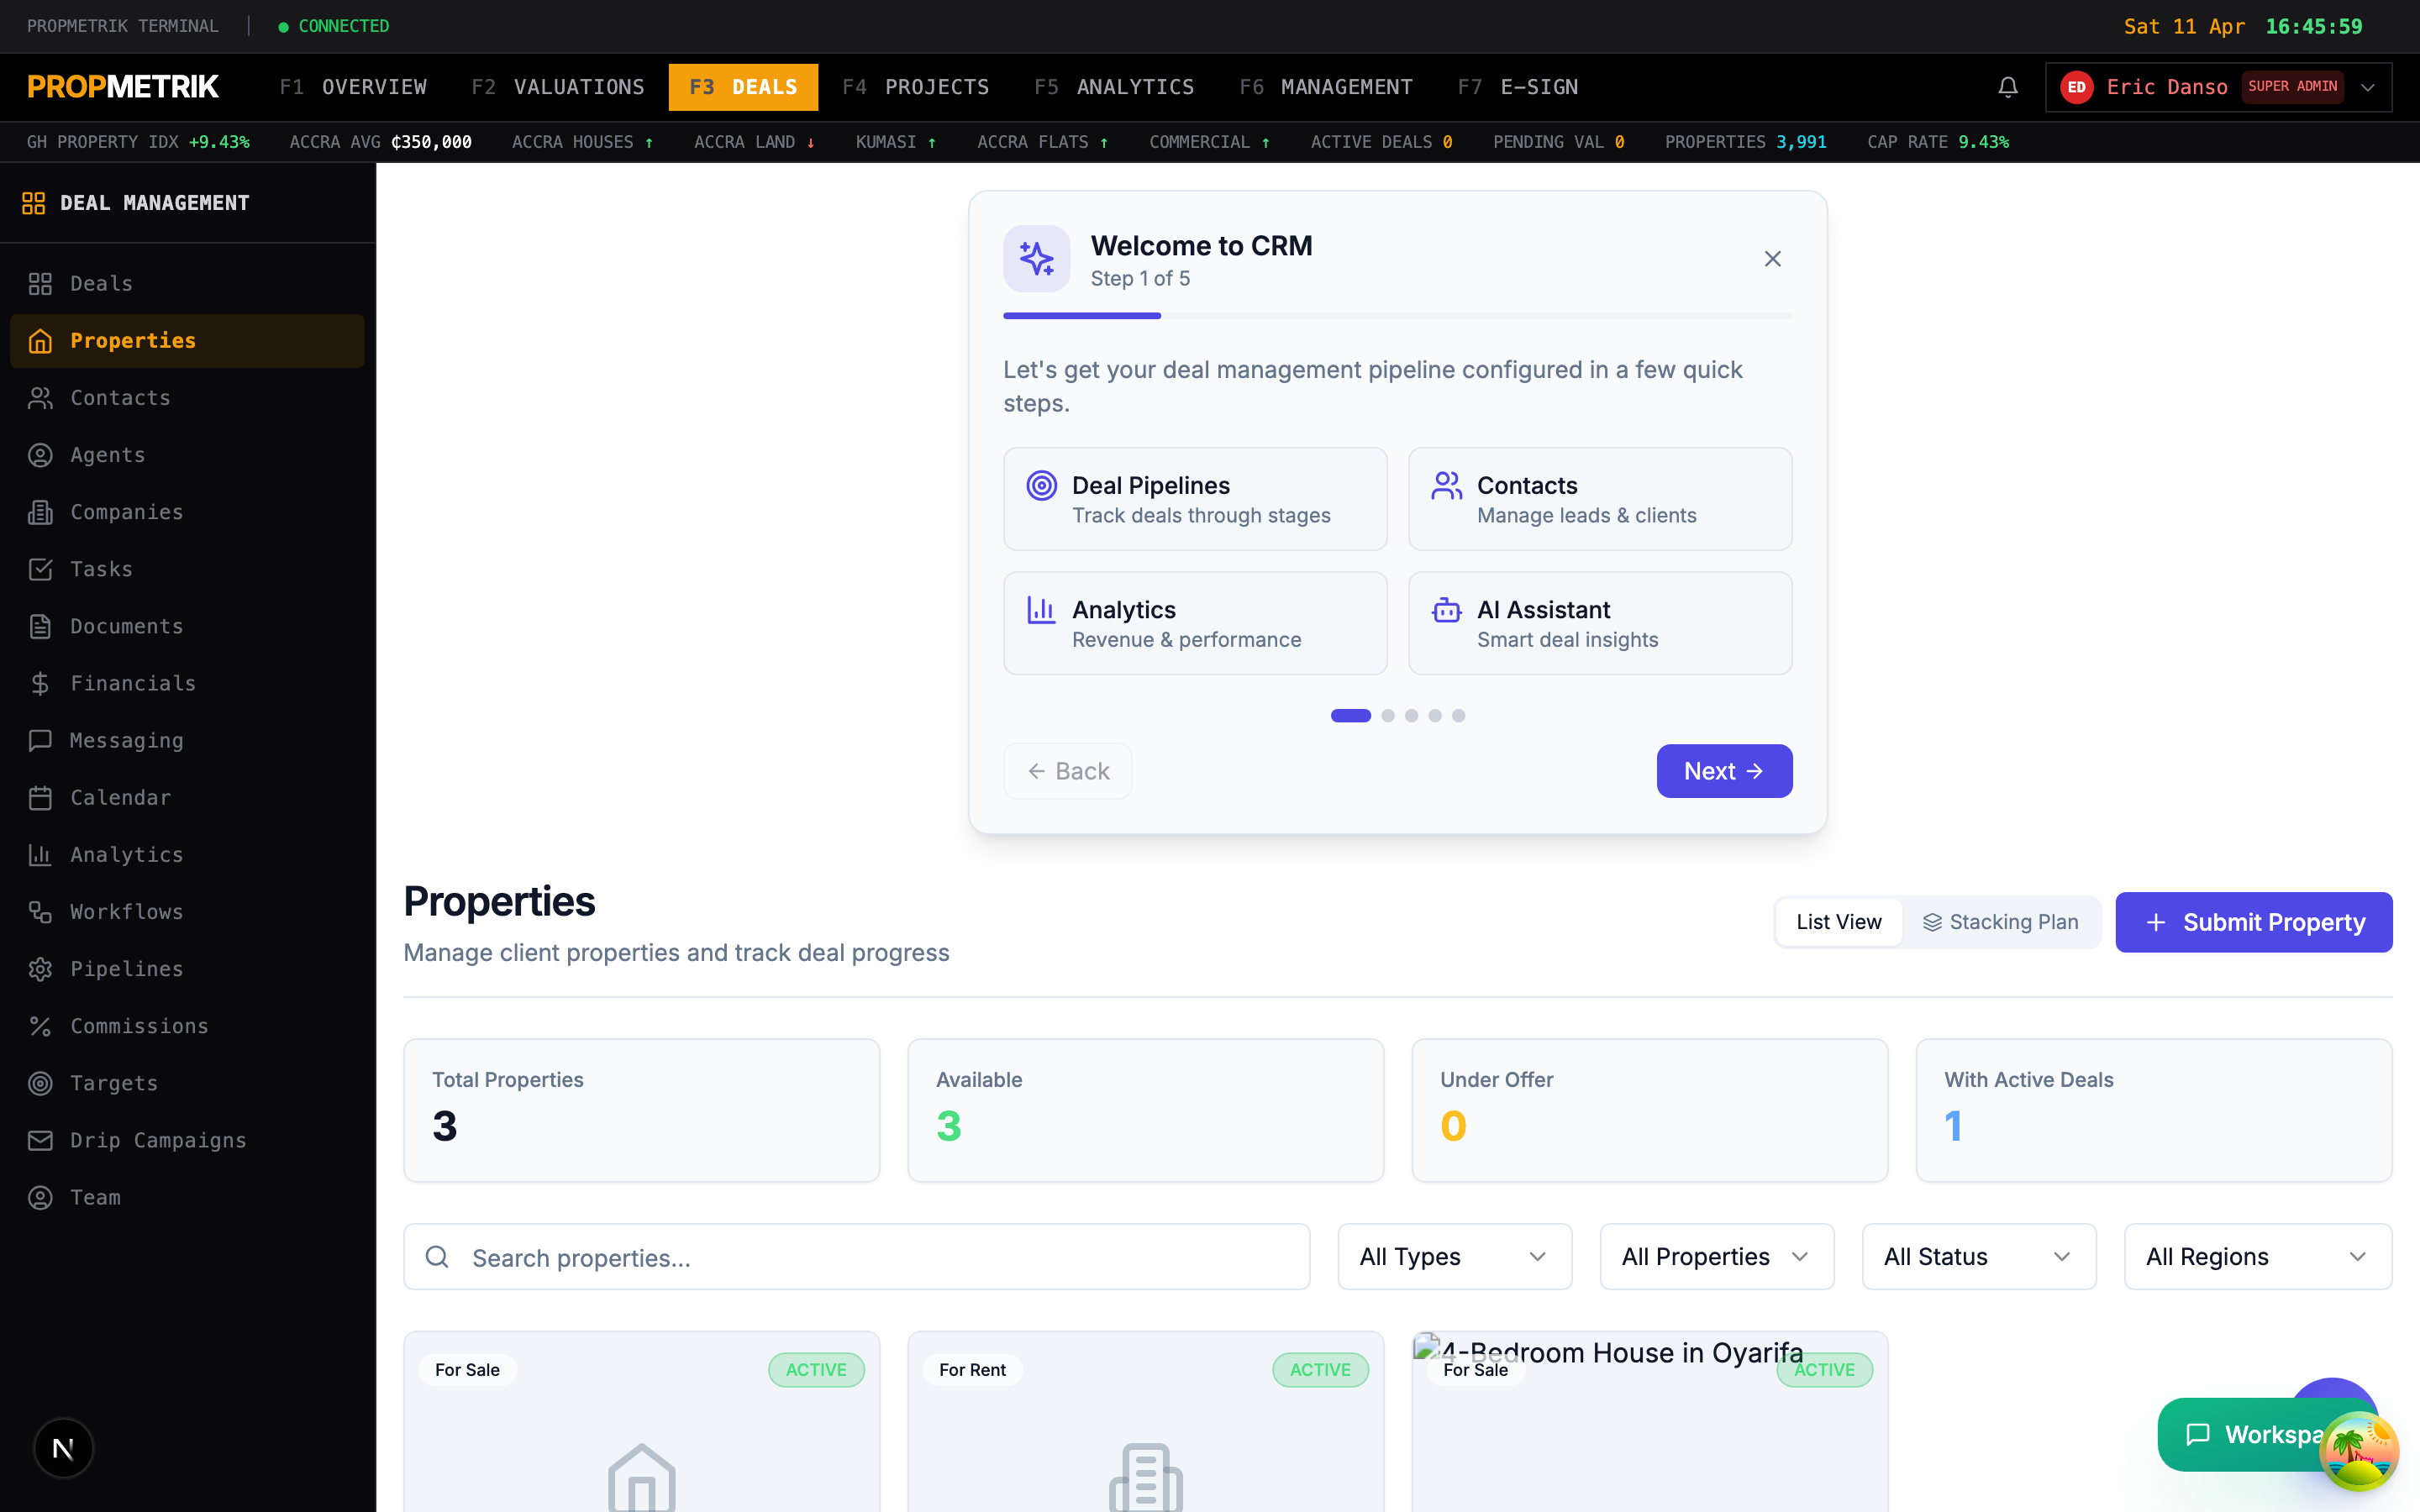
Task: Open the notifications bell icon
Action: (2007, 87)
